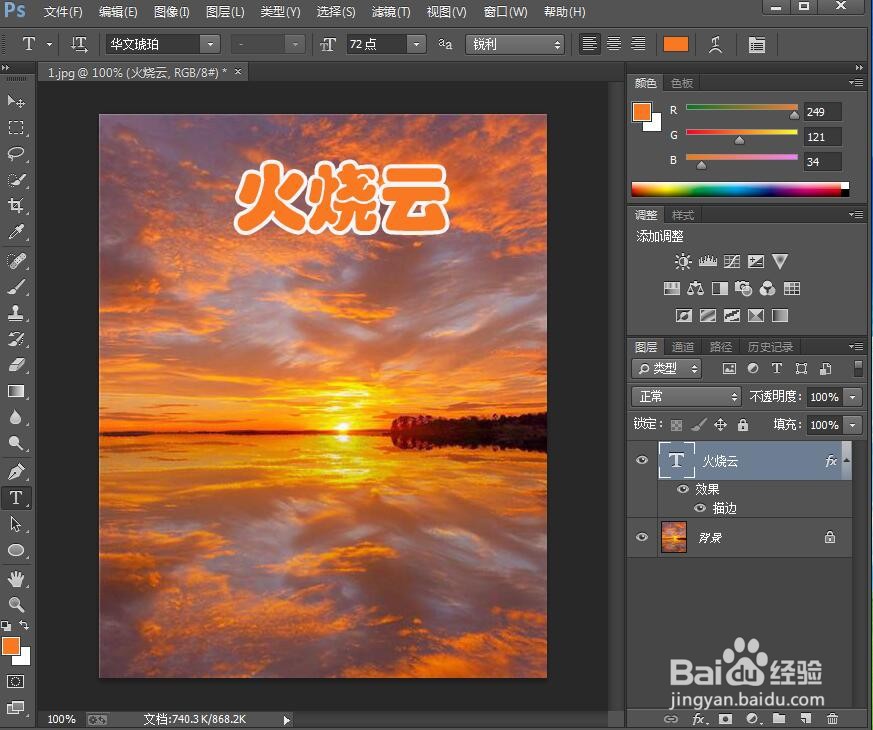Screen dimensions: 873x730
Task: Toggle lock all for layer
Action: pyautogui.click(x=743, y=425)
